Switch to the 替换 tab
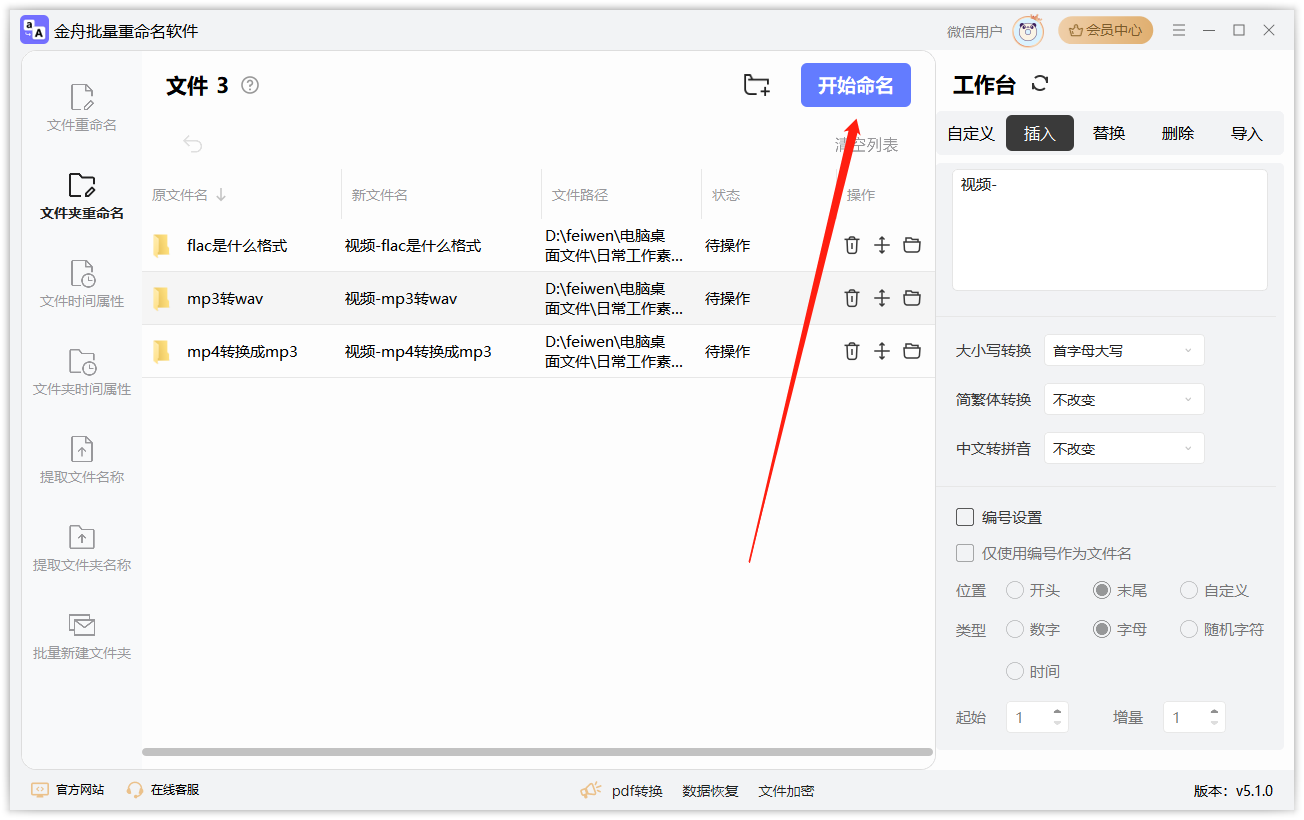This screenshot has width=1304, height=820. coord(1108,132)
